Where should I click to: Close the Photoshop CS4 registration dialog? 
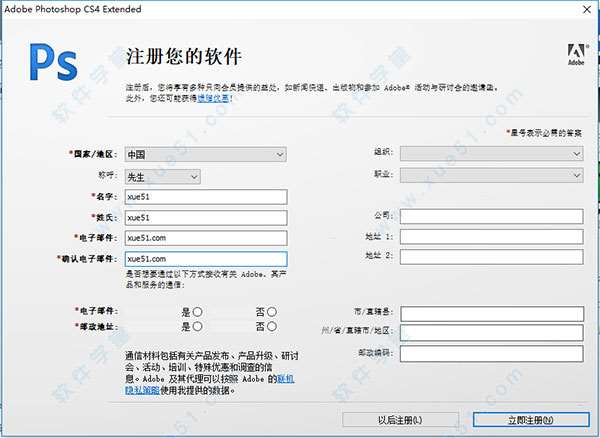click(x=587, y=9)
